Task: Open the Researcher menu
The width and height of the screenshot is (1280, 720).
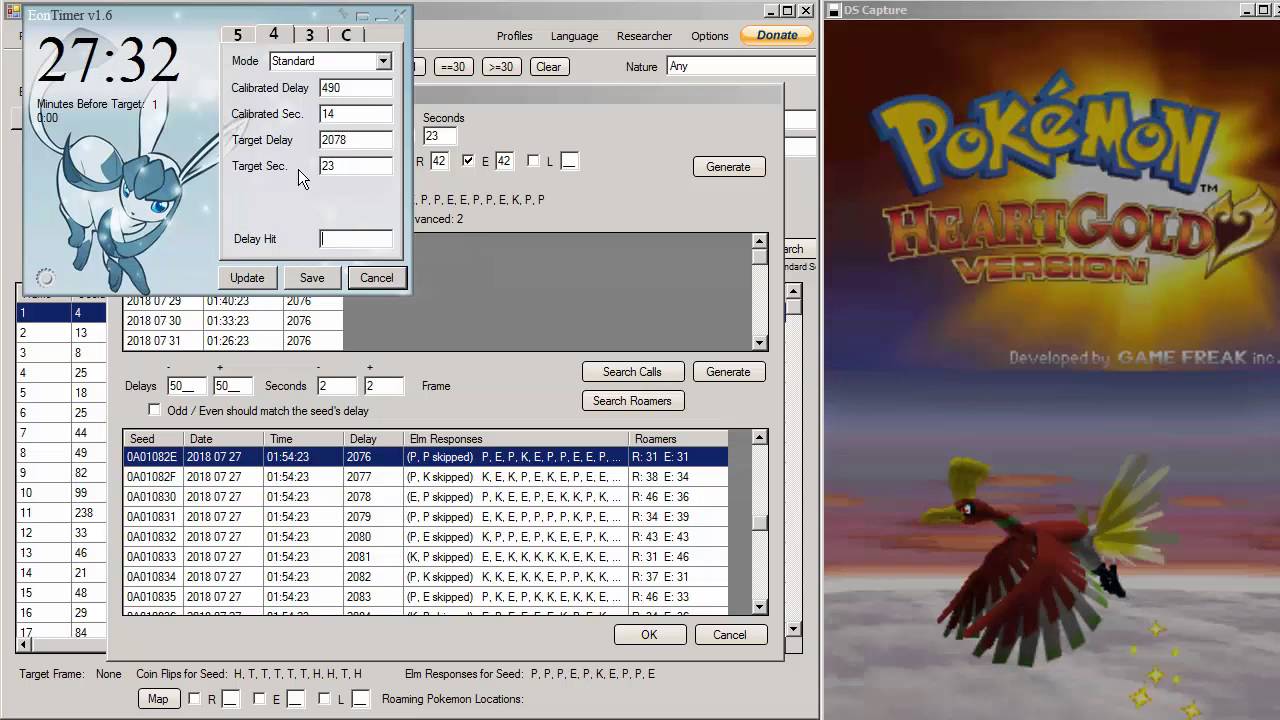Action: click(x=644, y=36)
